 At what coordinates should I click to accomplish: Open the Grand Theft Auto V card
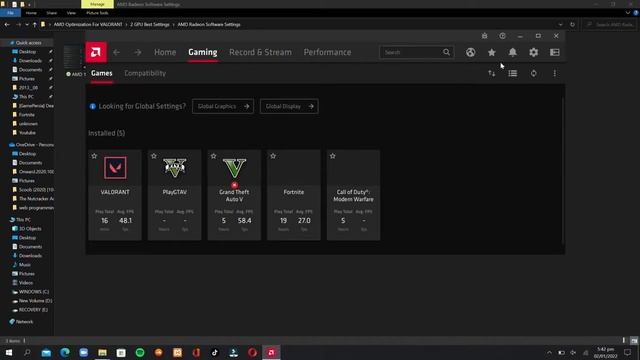(234, 195)
